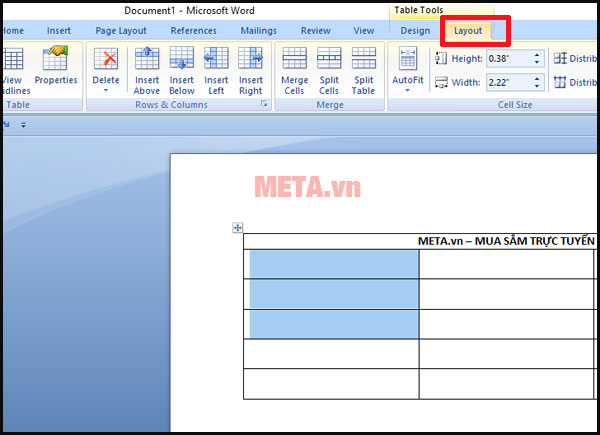The width and height of the screenshot is (600, 435).
Task: Click the Insert Above icon
Action: (147, 70)
